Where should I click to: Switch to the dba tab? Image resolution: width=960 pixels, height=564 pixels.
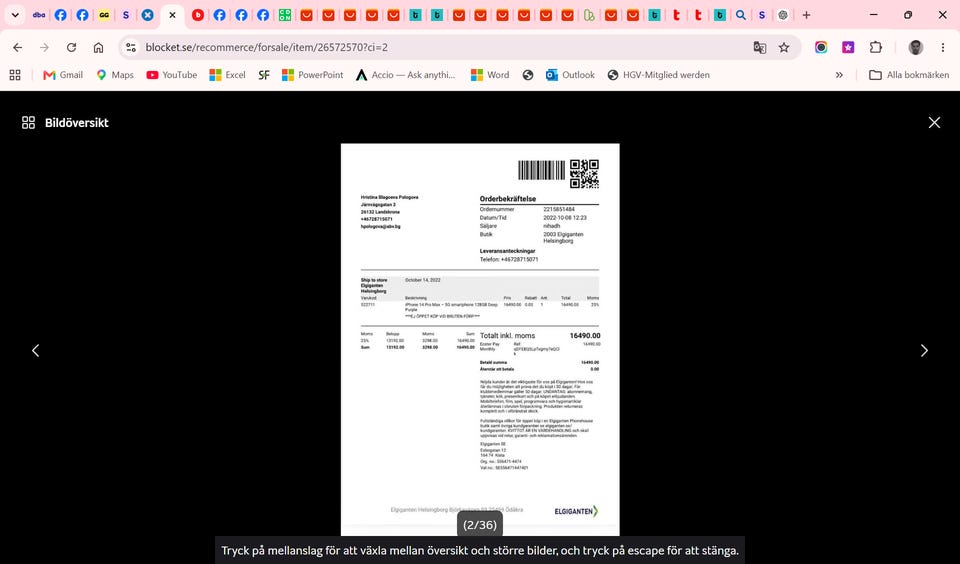tap(39, 15)
